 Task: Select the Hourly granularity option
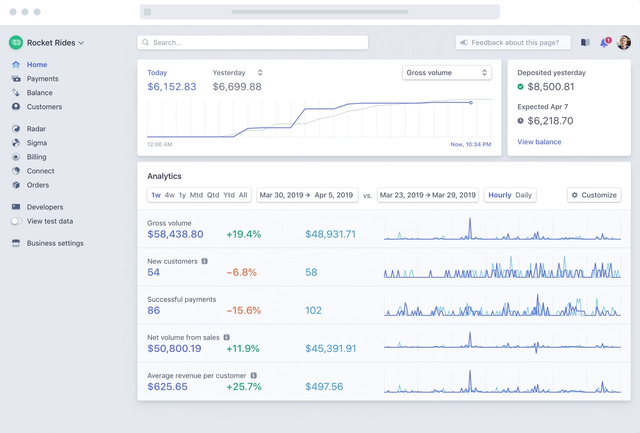coord(500,195)
